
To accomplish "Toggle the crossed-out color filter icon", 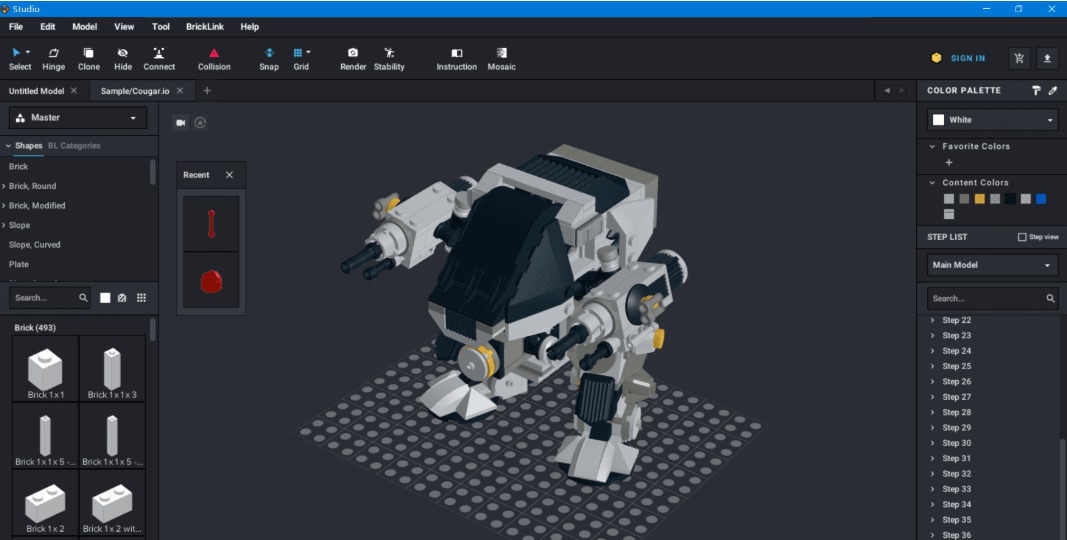I will point(122,298).
